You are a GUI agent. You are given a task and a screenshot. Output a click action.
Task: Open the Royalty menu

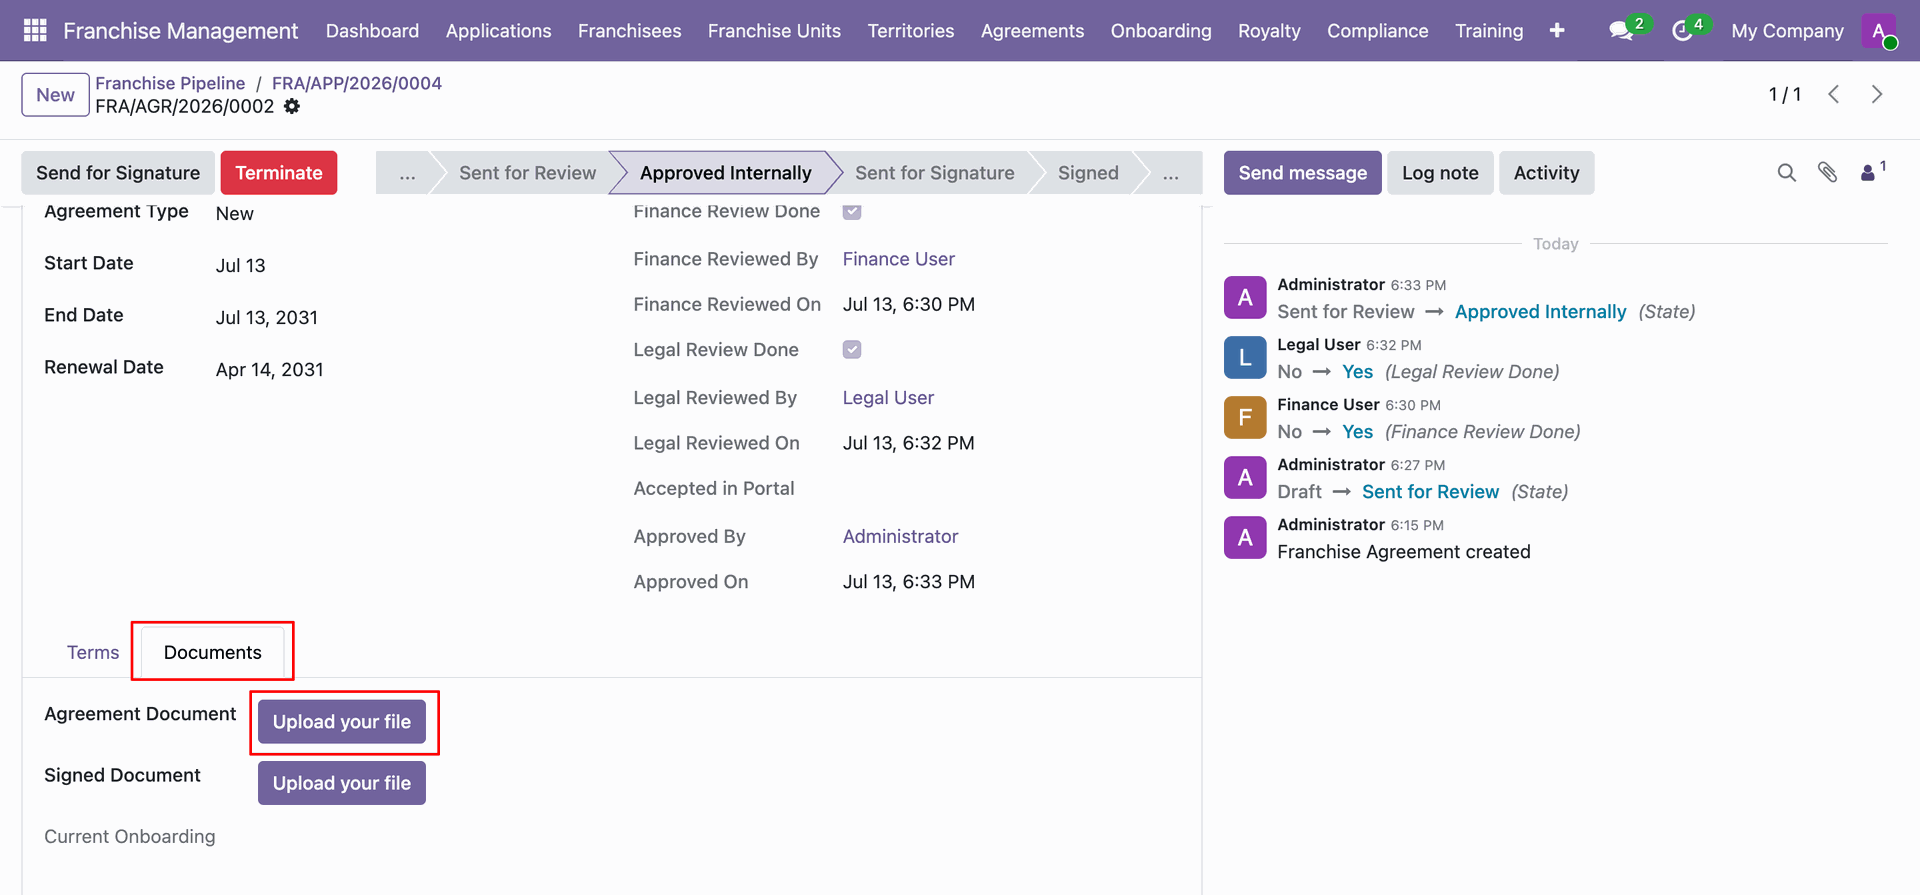(x=1269, y=31)
